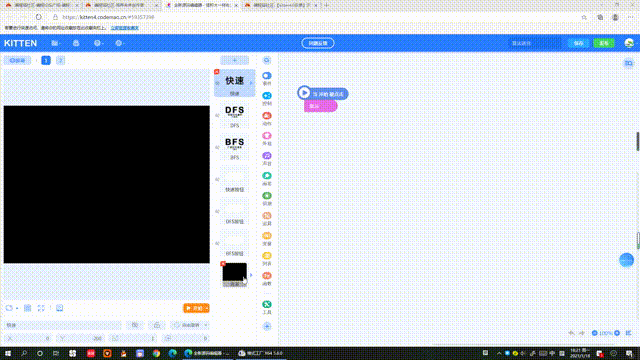The width and height of the screenshot is (640, 360).
Task: Click the KITTEN logo
Action: click(20, 43)
